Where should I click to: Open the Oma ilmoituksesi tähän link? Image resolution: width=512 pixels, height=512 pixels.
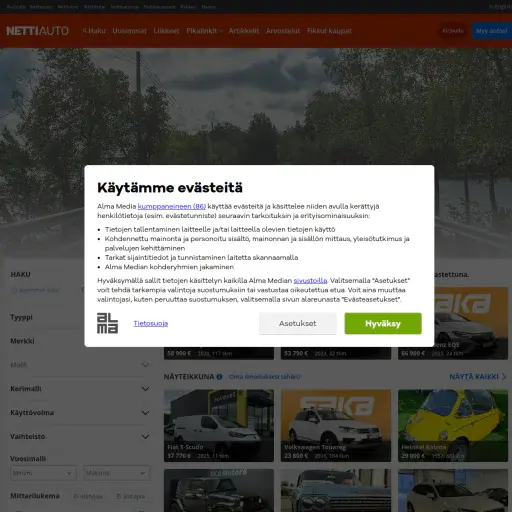[x=265, y=377]
